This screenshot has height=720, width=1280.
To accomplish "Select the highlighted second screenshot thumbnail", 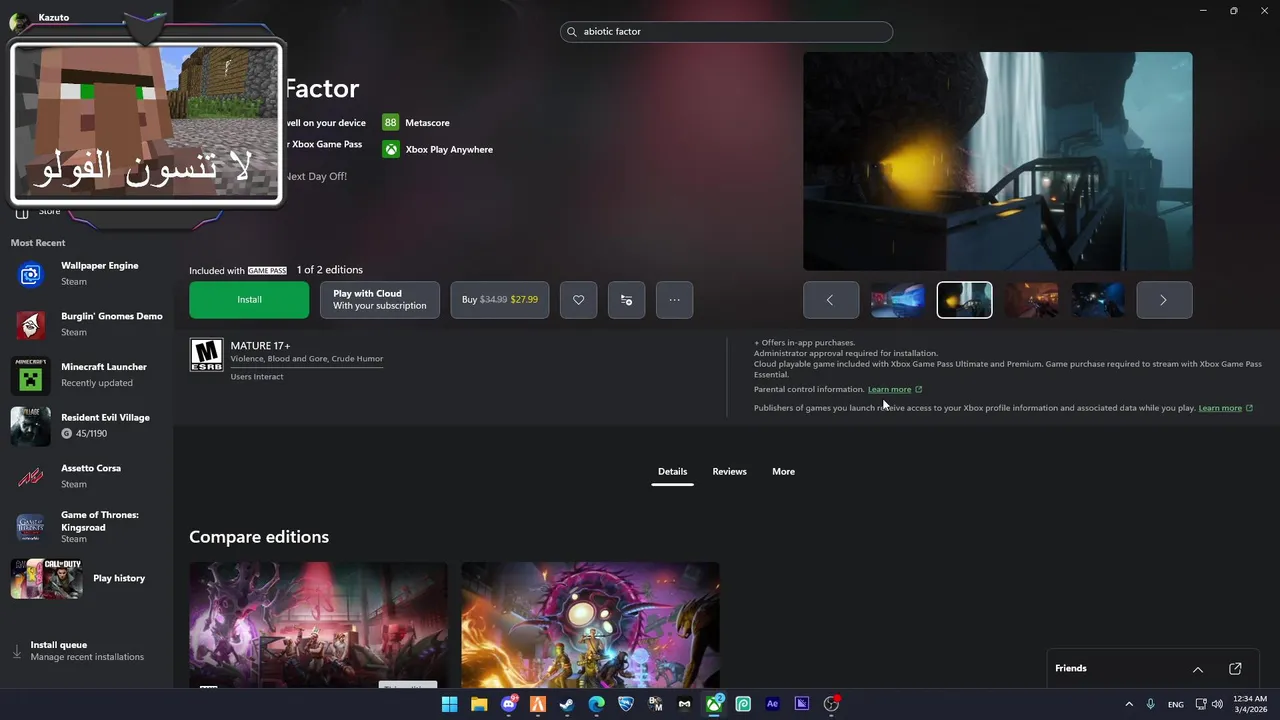I will click(x=965, y=300).
